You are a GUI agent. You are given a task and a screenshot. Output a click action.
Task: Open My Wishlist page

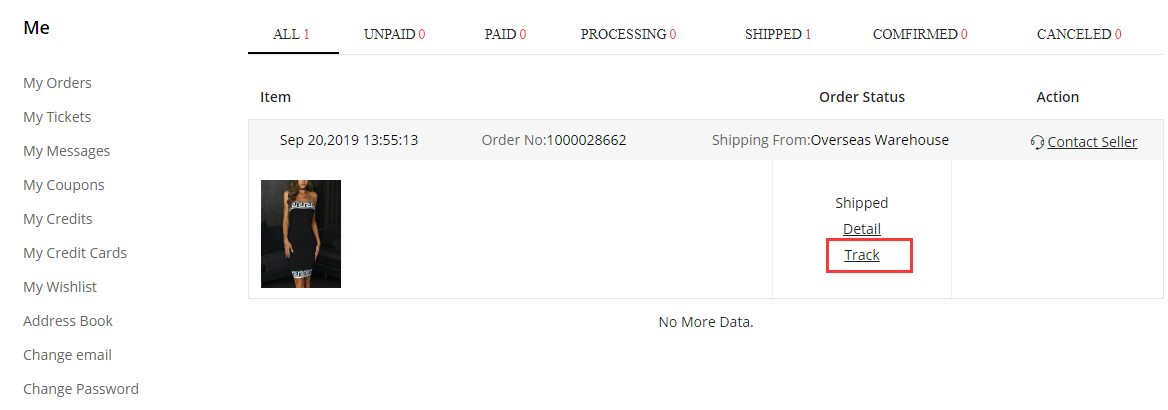60,287
